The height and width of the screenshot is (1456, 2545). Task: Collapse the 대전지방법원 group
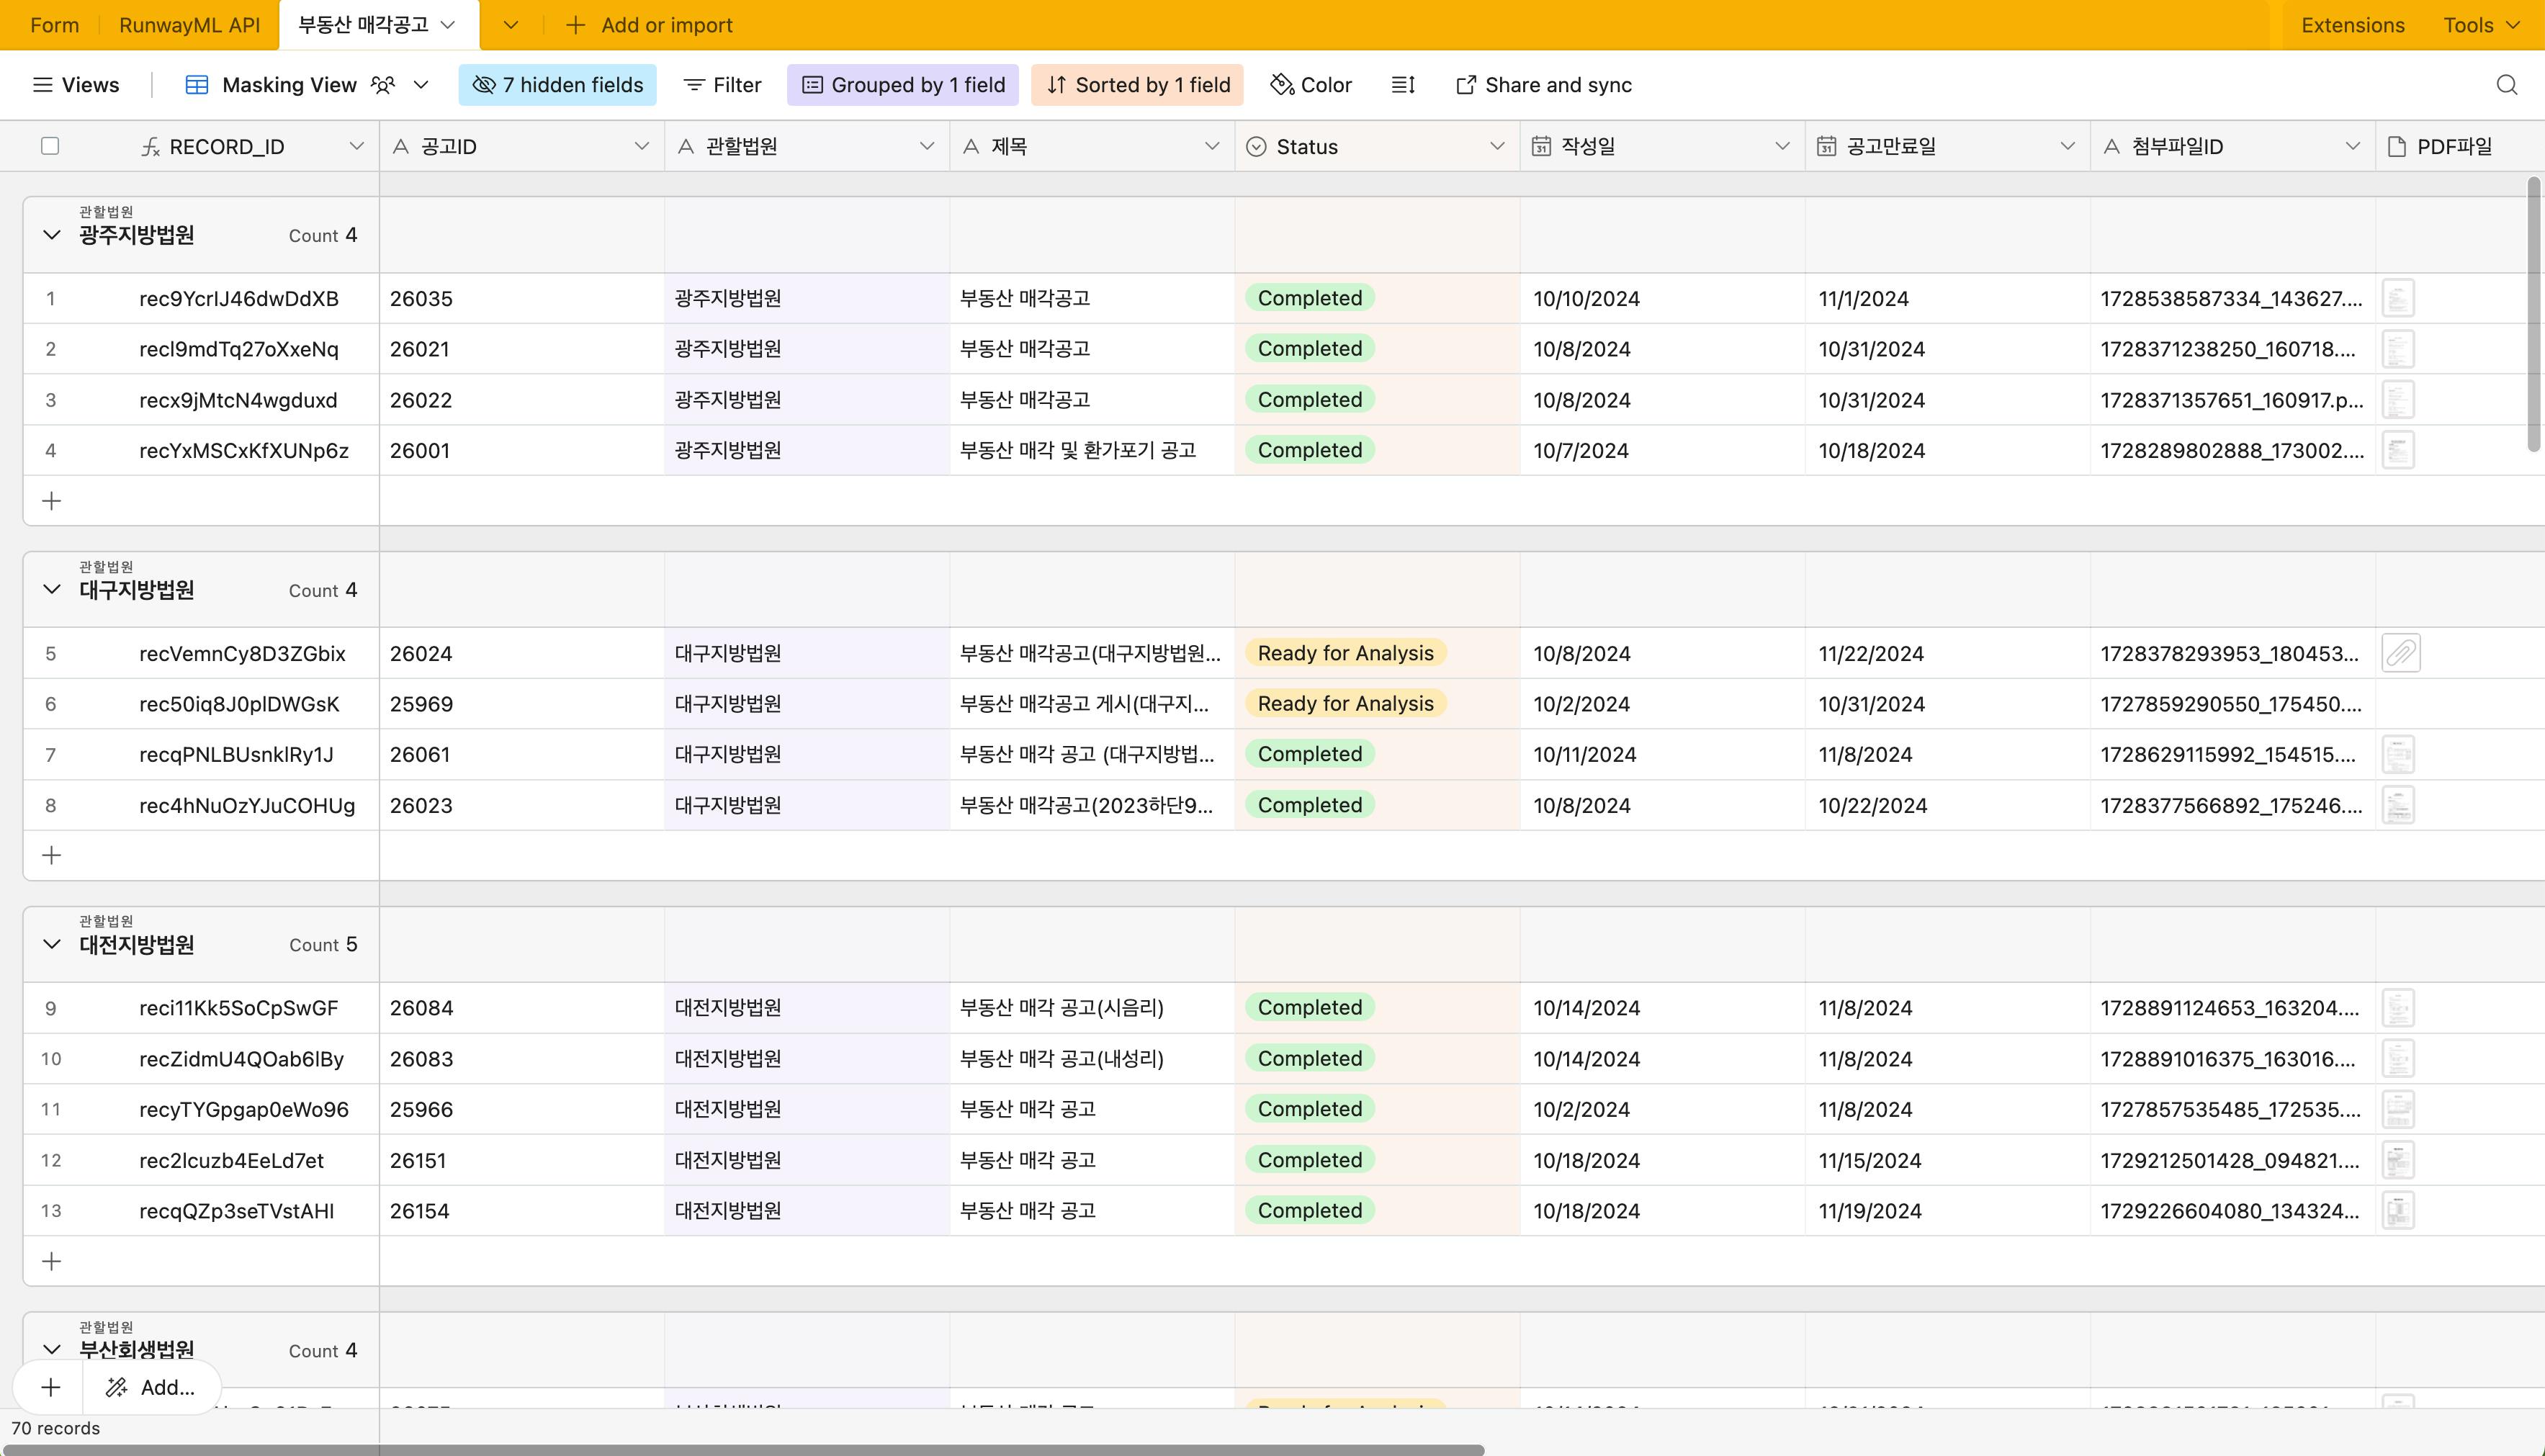(52, 944)
